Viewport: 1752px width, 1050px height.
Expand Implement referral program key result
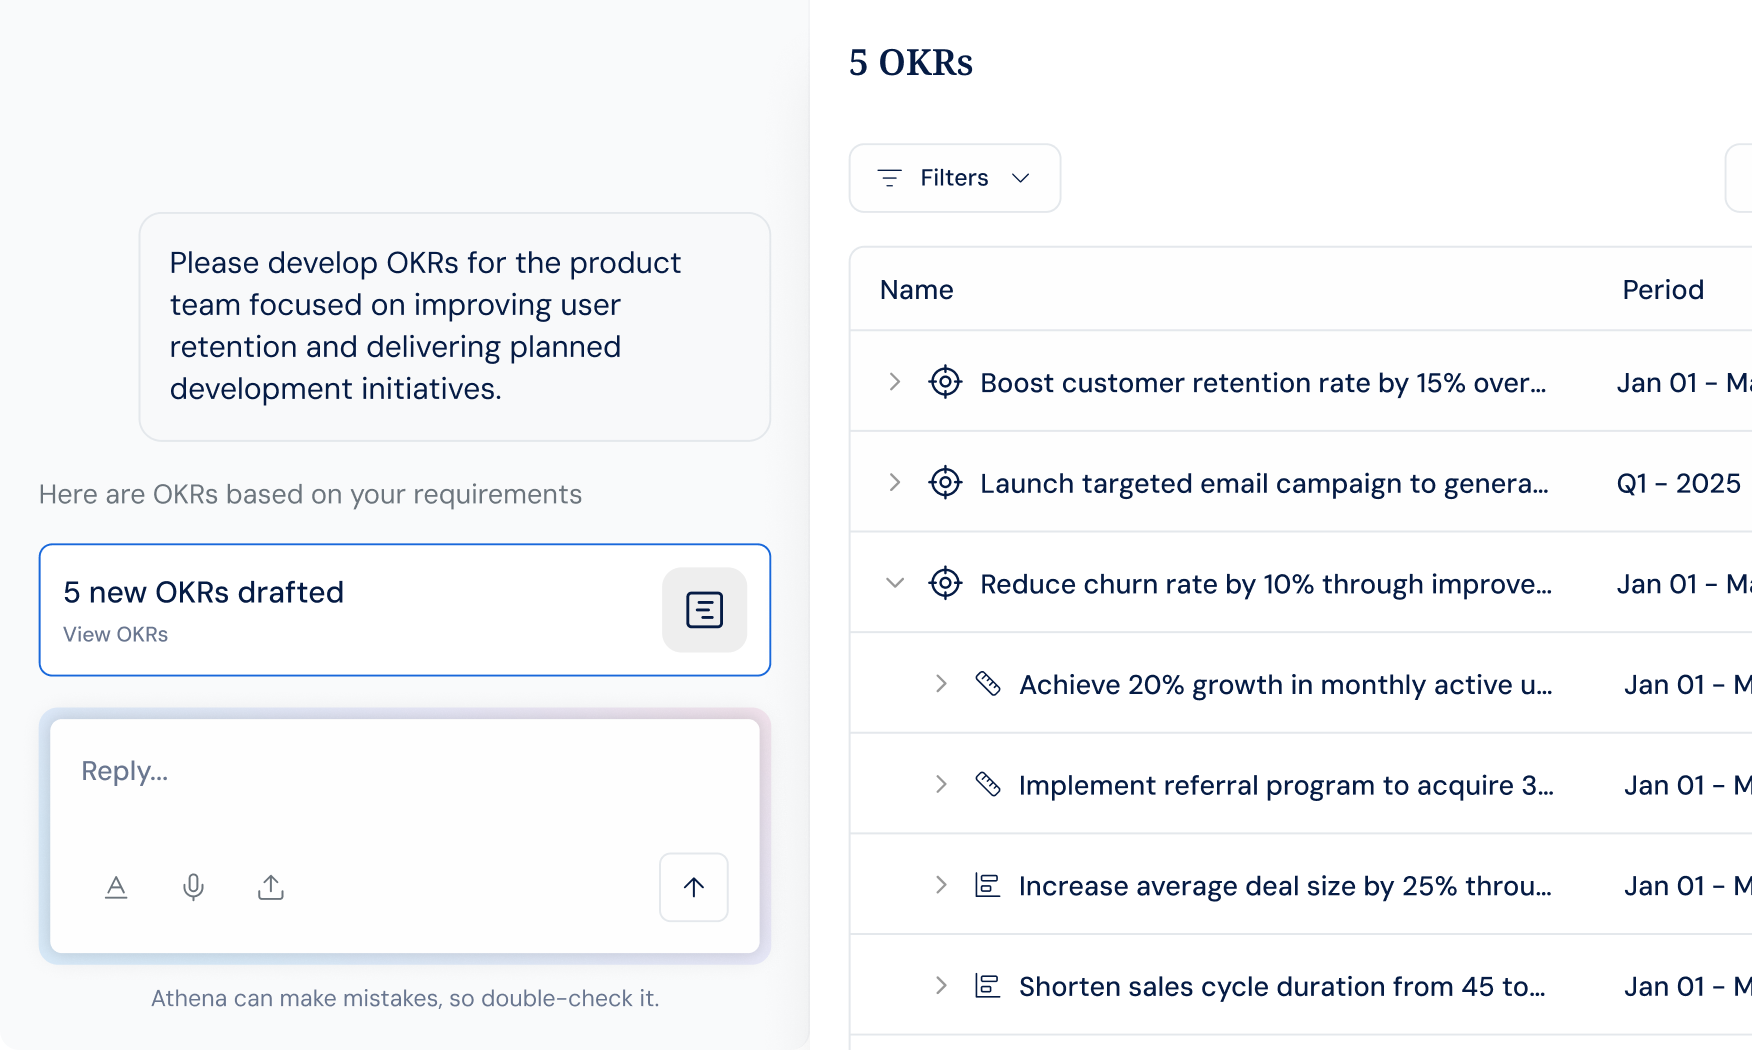pos(941,785)
